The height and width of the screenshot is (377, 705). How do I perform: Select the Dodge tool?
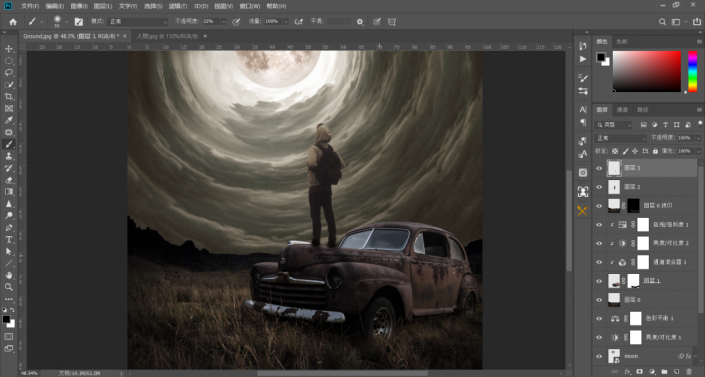point(9,215)
